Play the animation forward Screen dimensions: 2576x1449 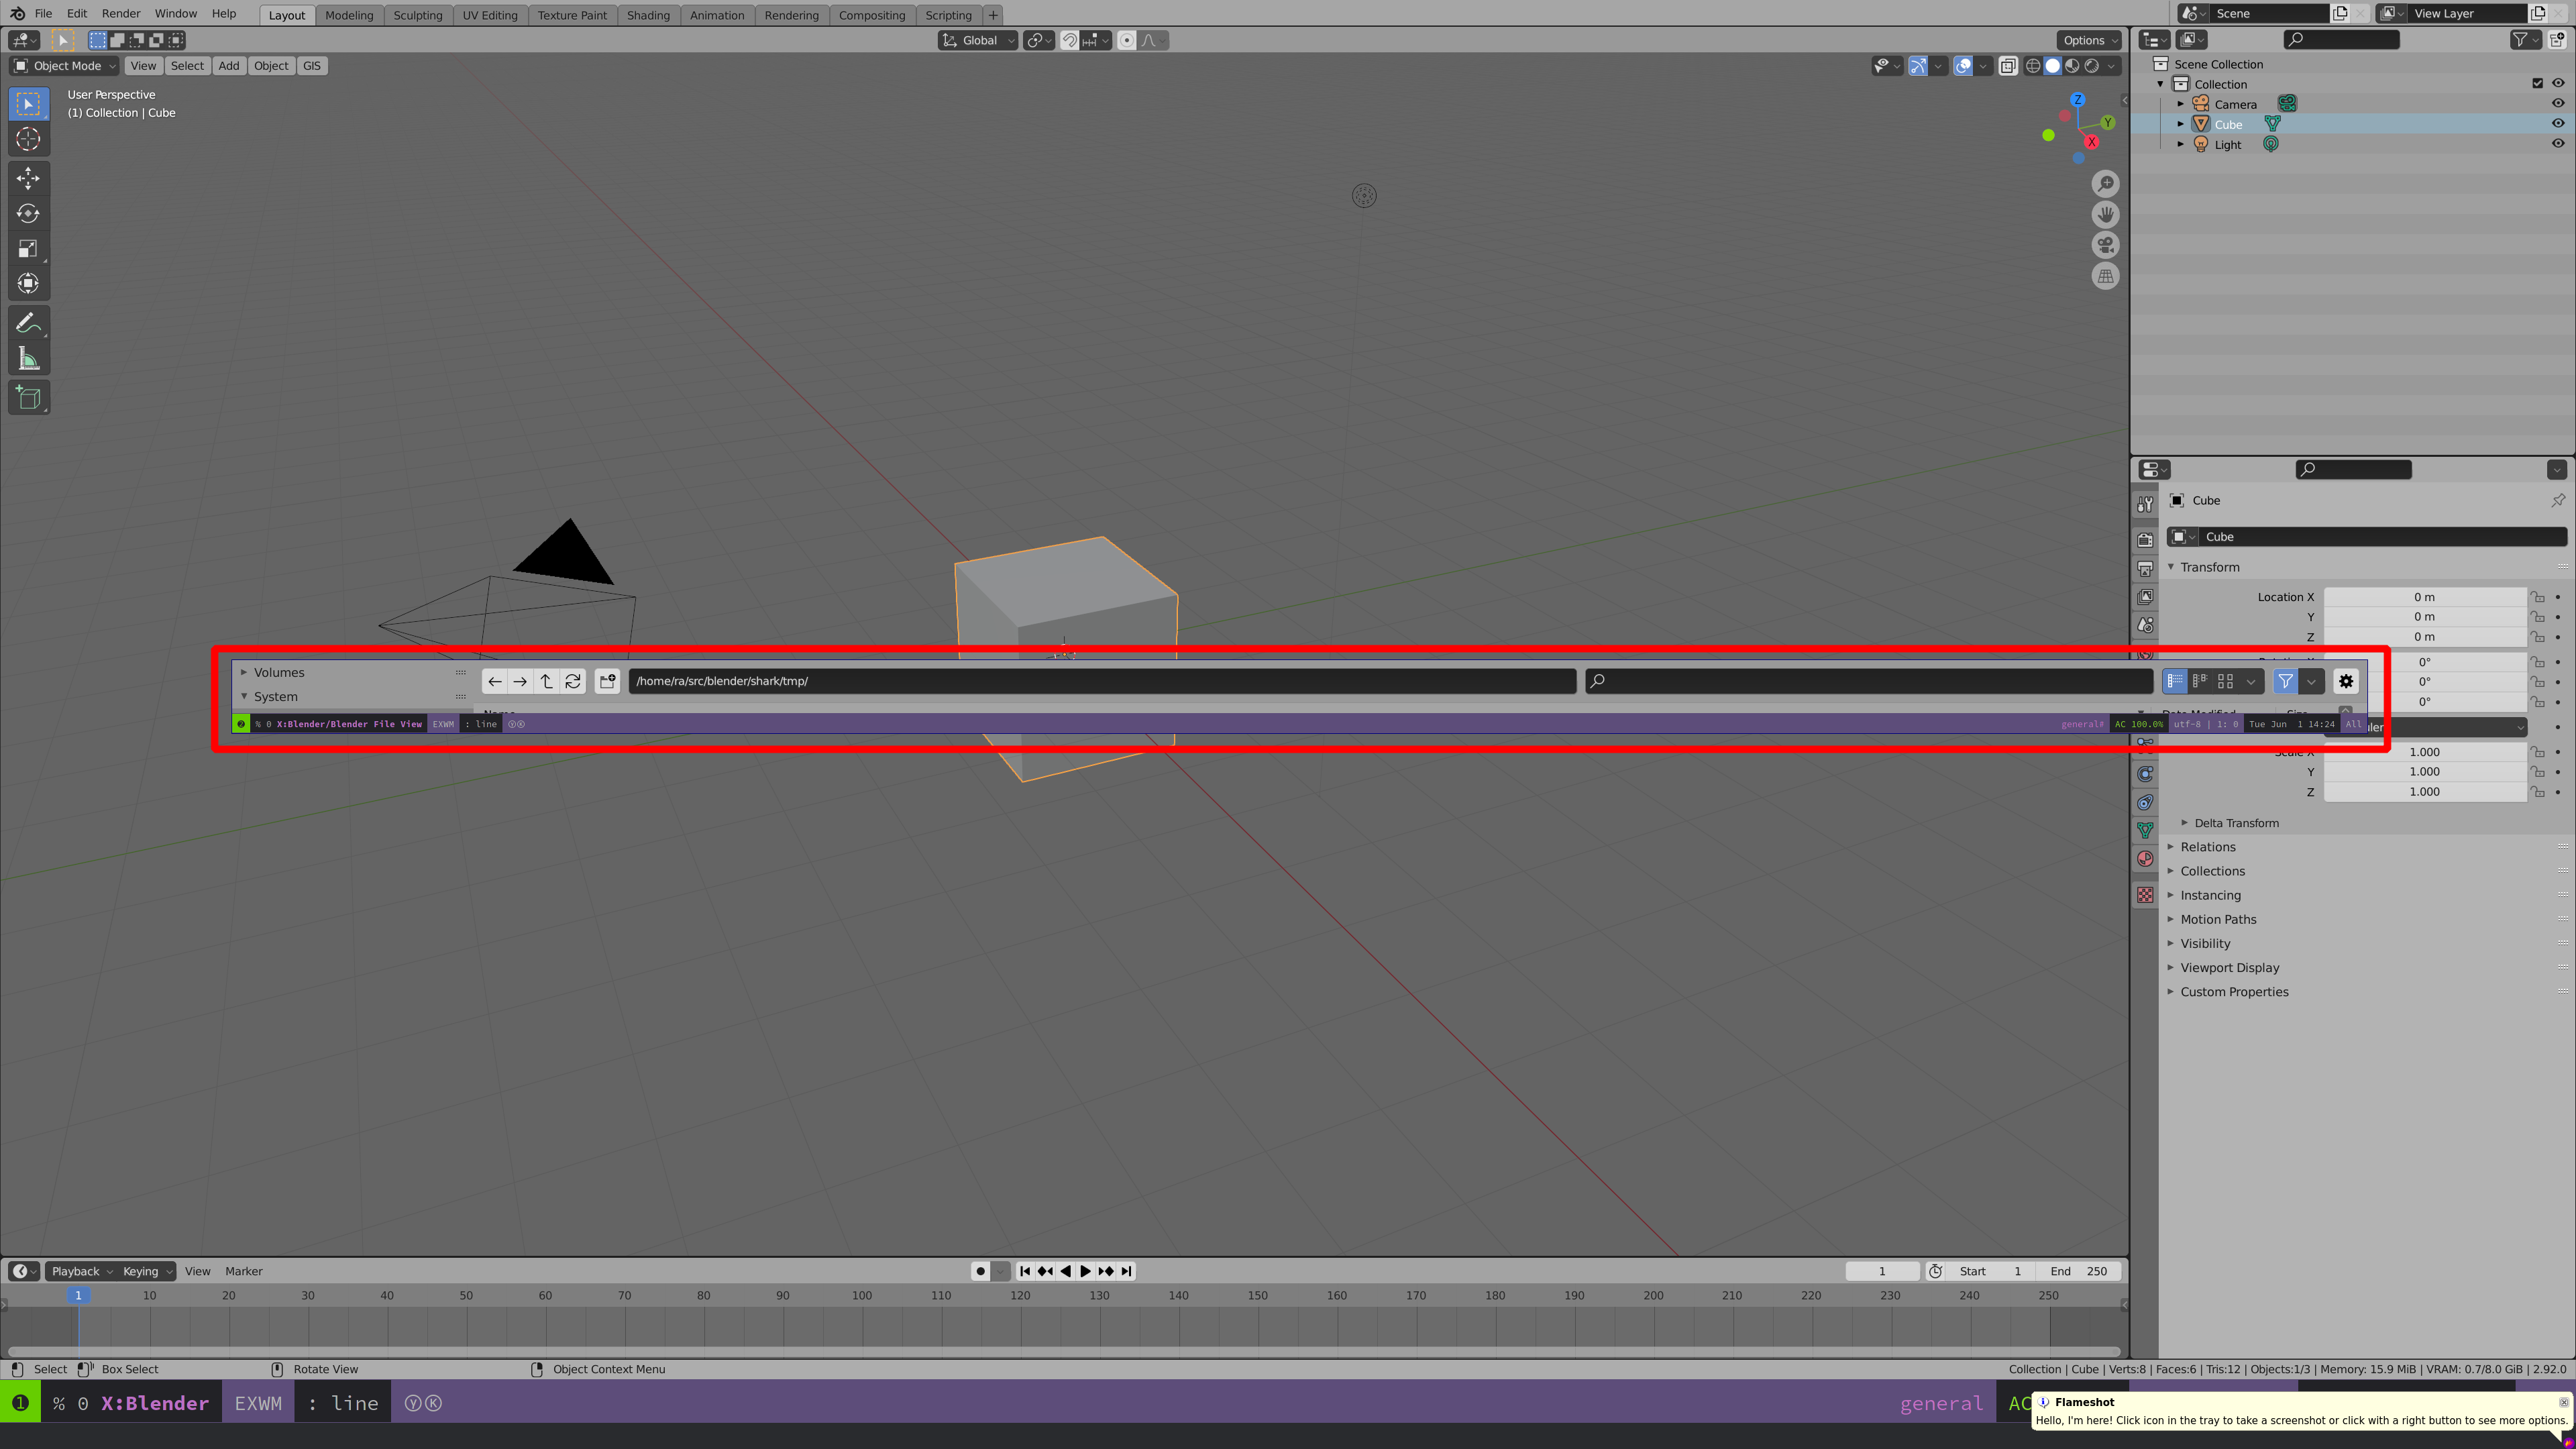coord(1085,1271)
